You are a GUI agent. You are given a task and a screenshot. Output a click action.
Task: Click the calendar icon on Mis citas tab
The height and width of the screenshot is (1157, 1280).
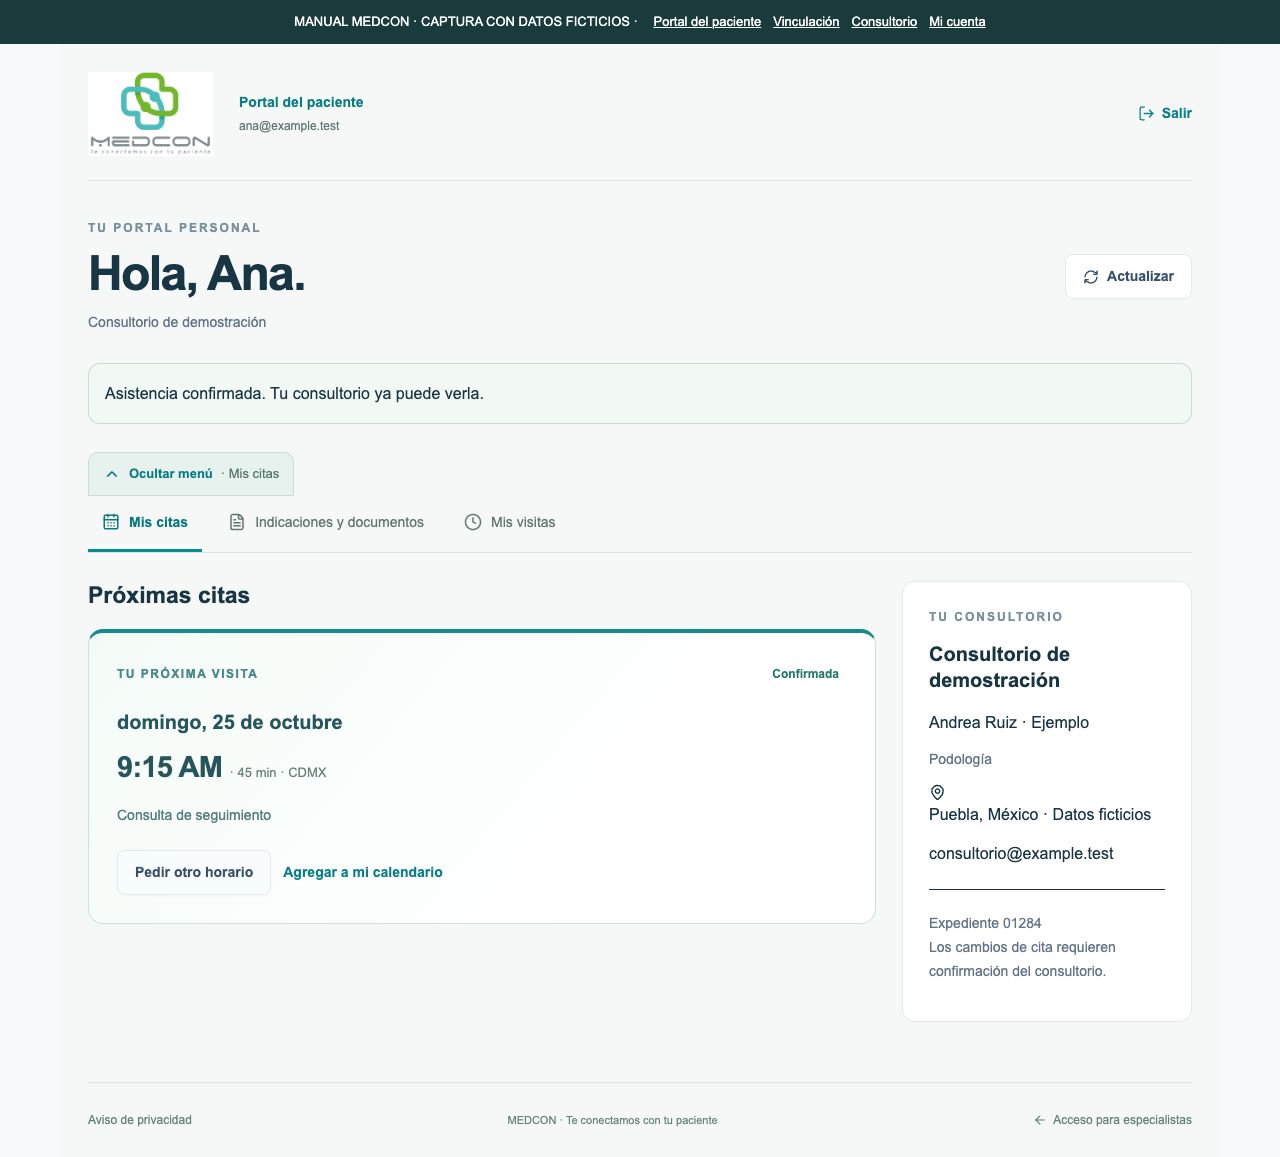(111, 522)
